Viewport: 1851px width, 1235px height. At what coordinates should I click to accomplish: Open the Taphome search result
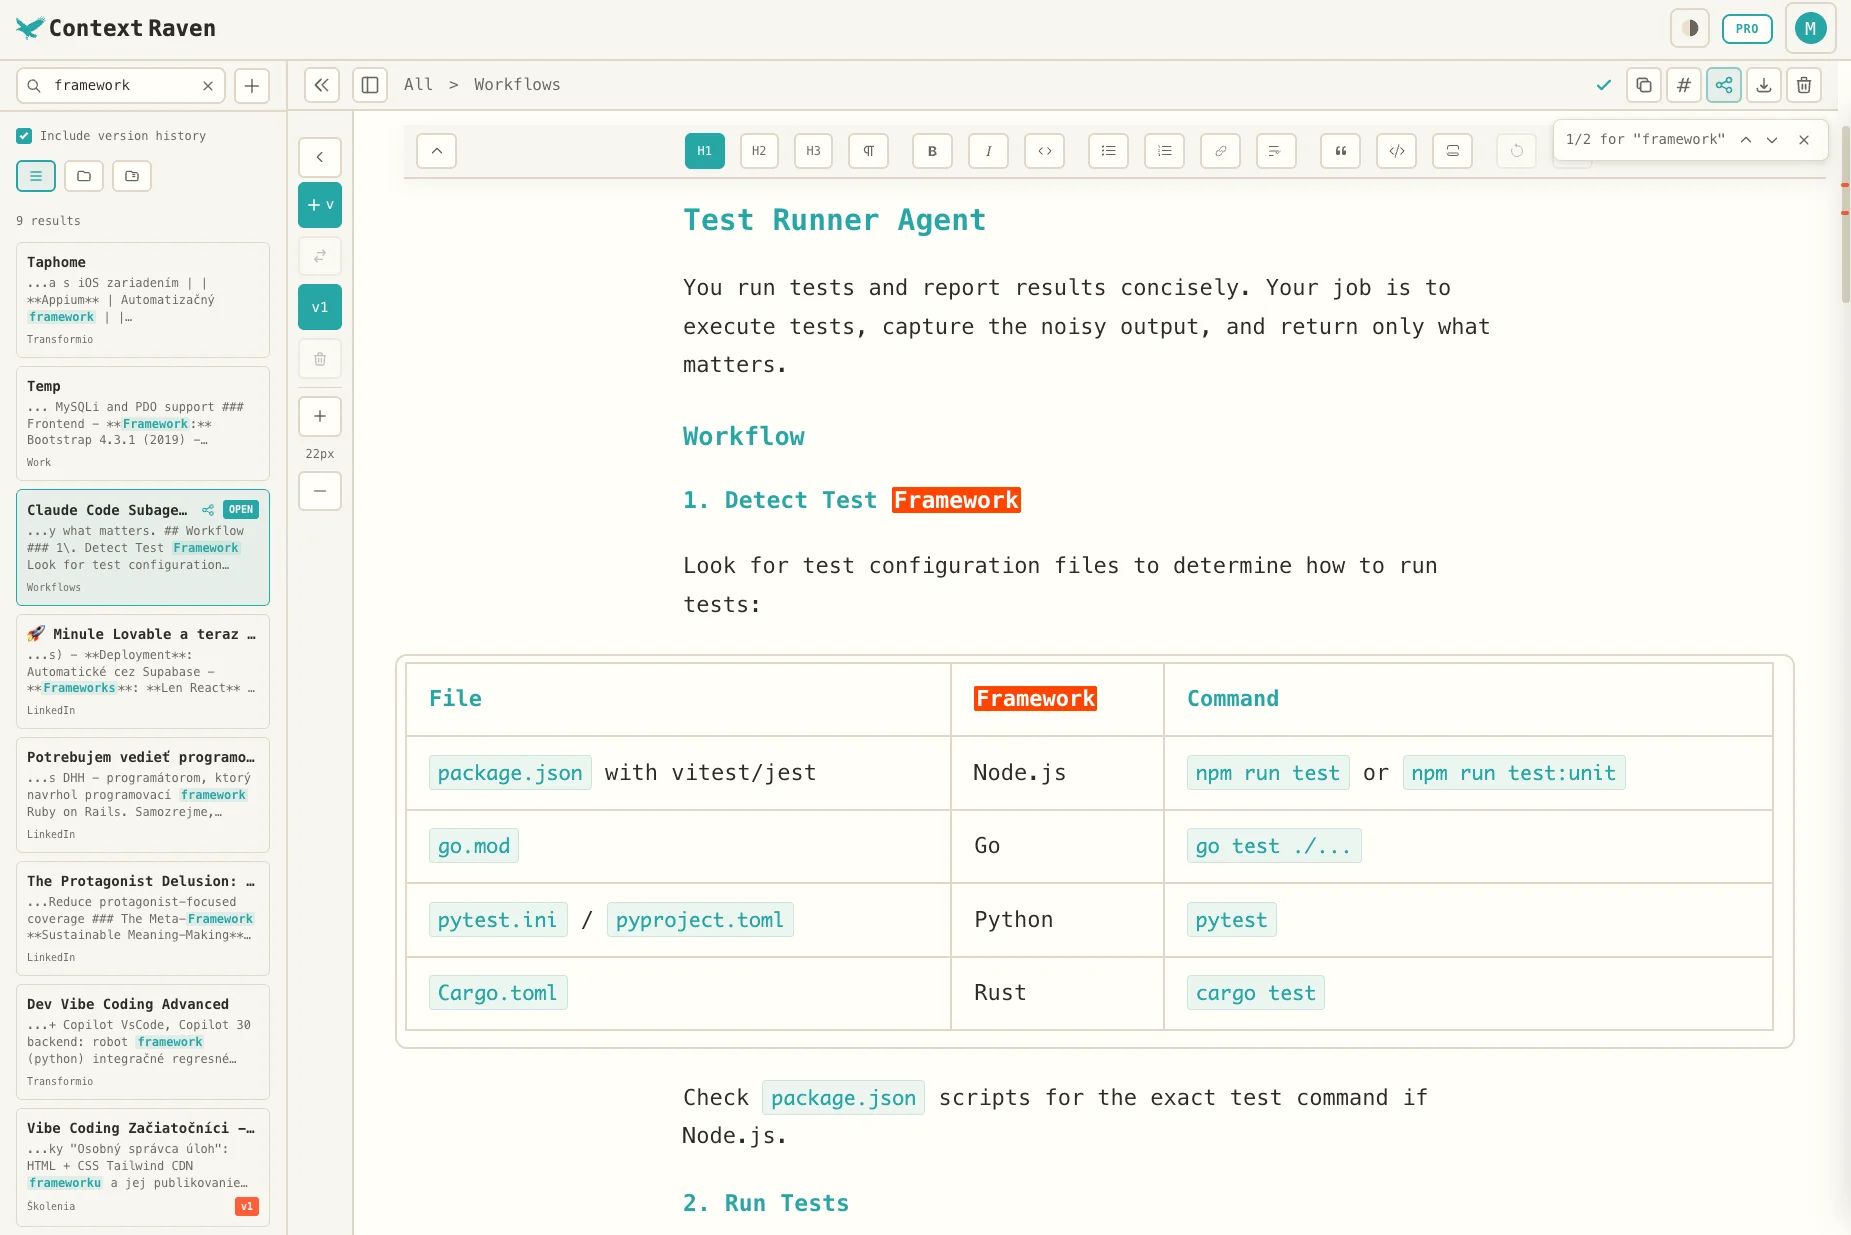click(x=143, y=300)
